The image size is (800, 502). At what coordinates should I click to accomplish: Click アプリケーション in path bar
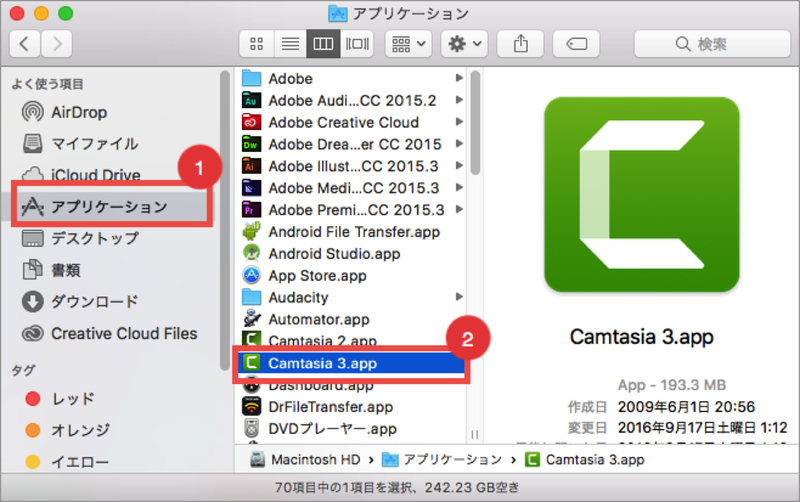(x=442, y=460)
